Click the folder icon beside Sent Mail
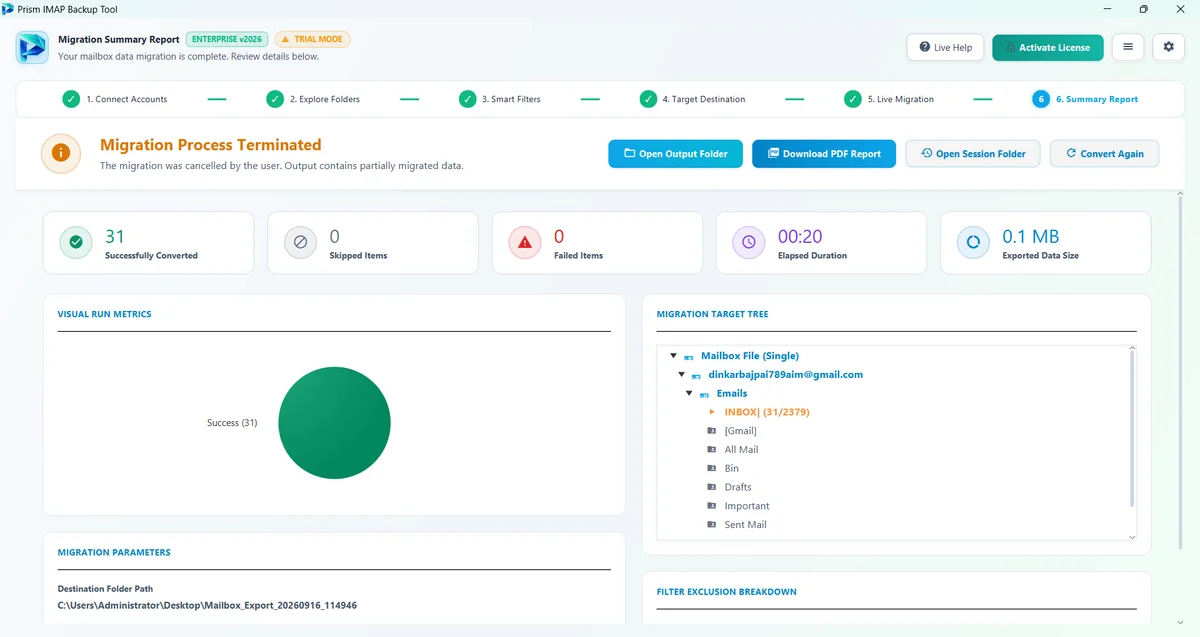 (x=712, y=525)
